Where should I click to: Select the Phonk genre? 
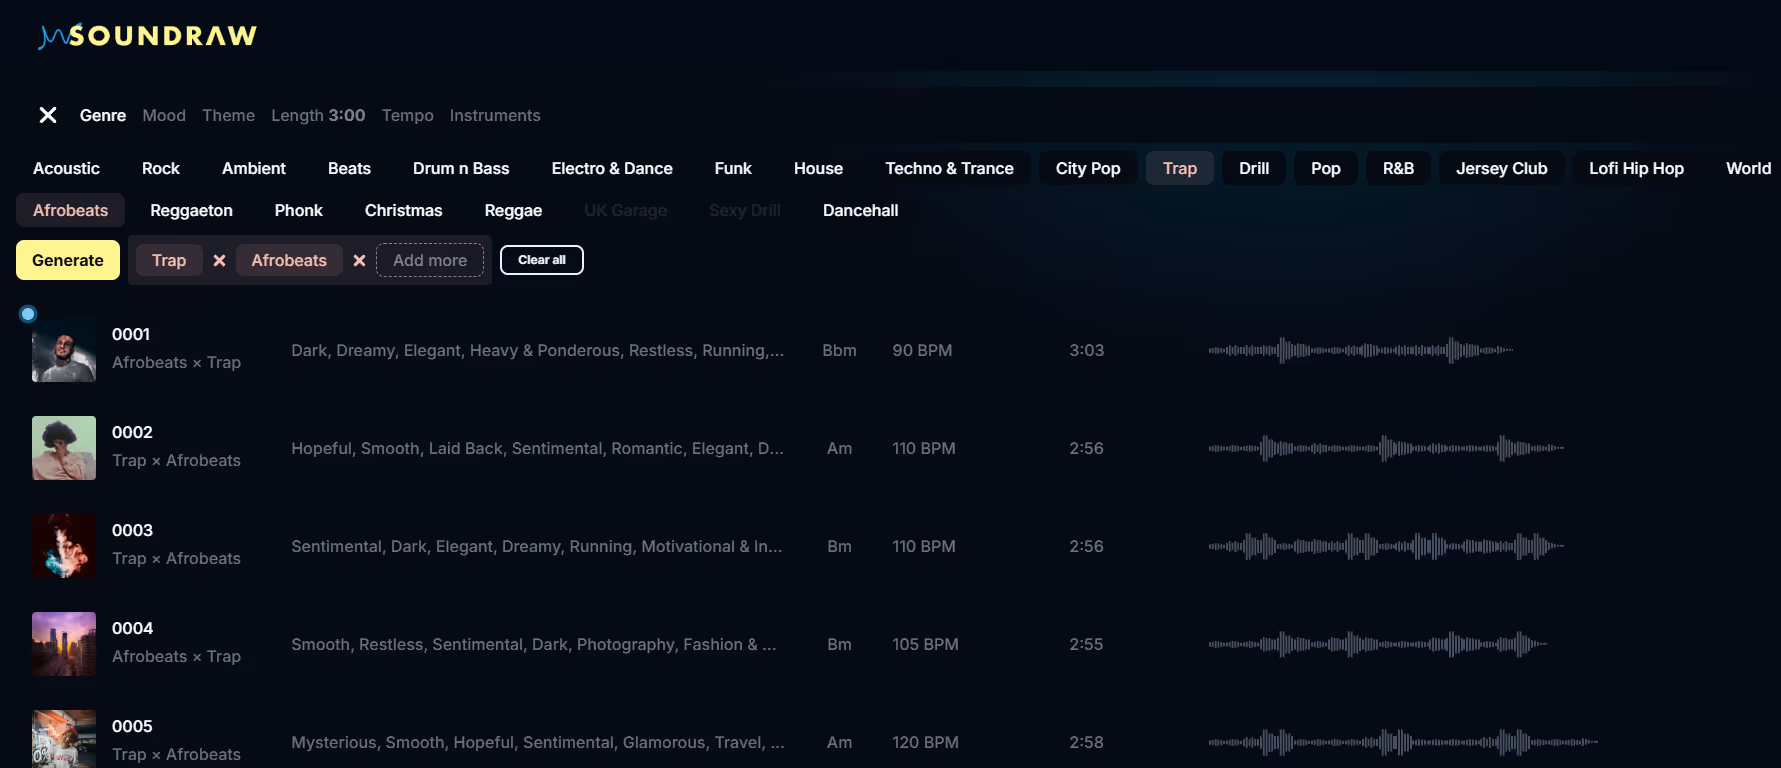point(298,210)
